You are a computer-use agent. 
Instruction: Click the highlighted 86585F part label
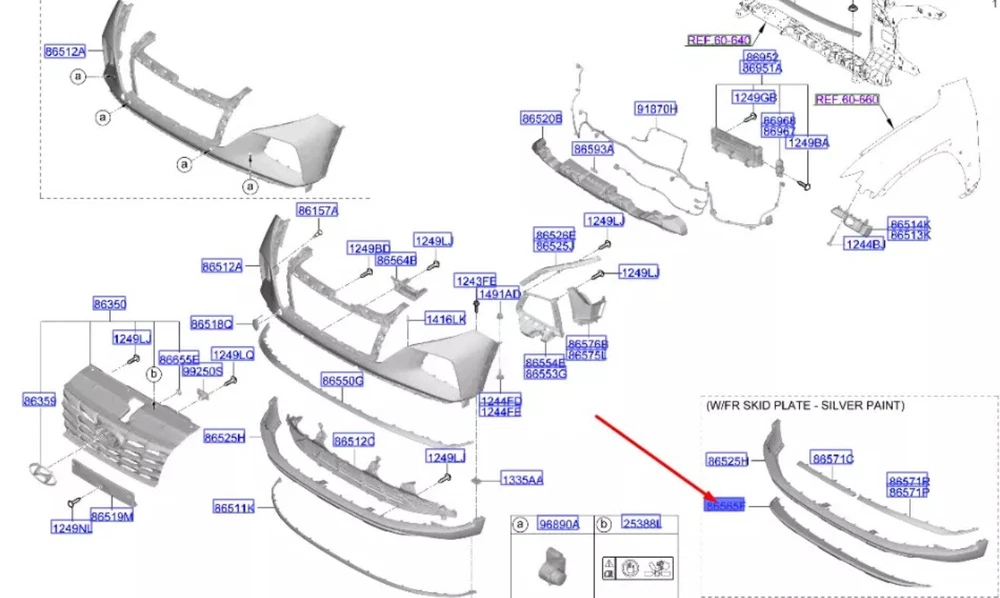point(725,507)
